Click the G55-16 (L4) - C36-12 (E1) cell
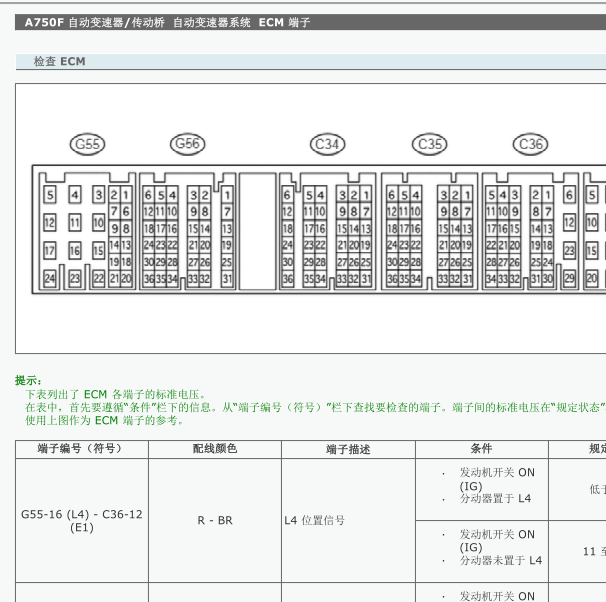606x602 pixels. pos(82,520)
